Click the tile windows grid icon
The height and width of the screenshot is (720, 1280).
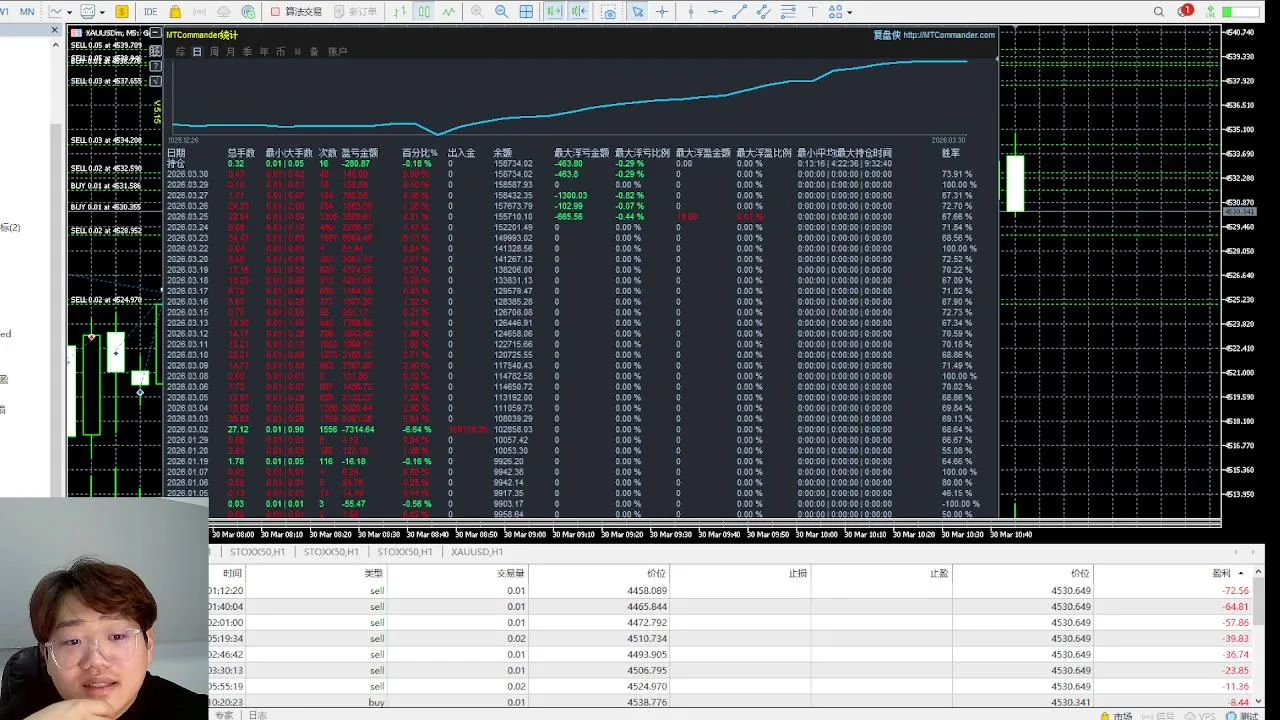point(527,12)
